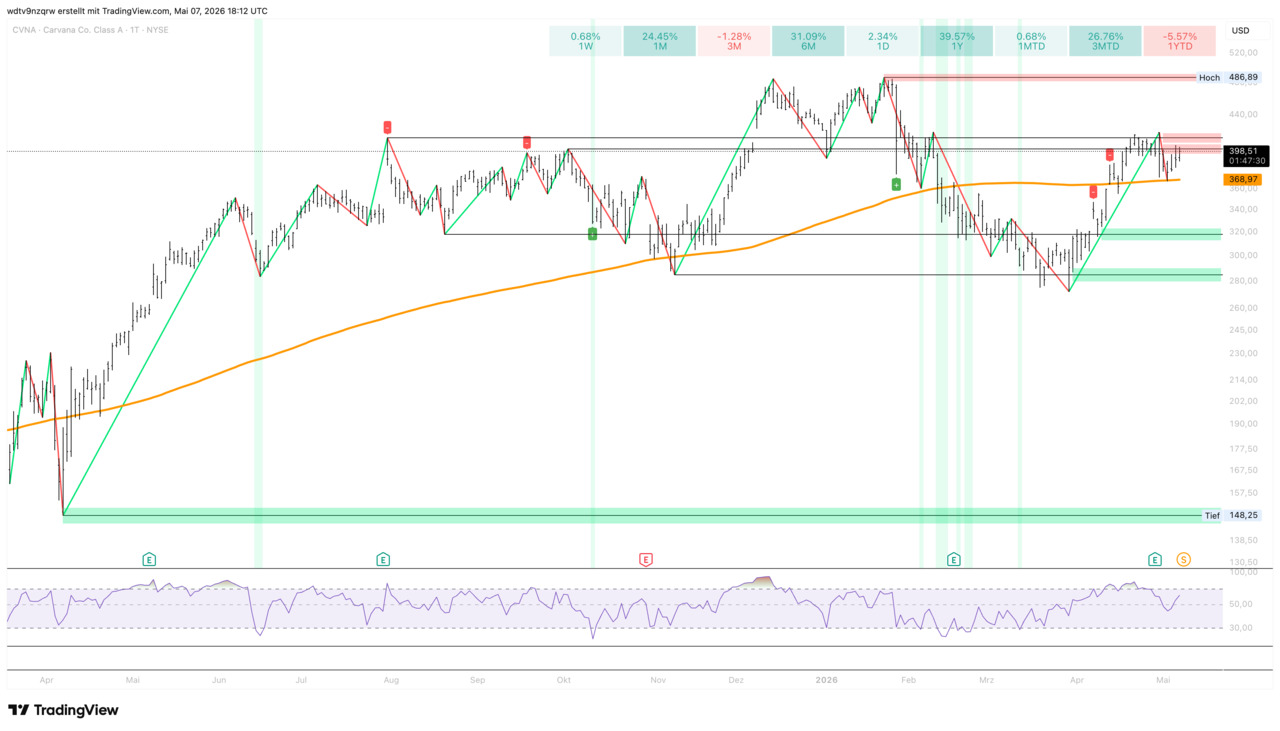Select the 1M 24.45% performance box

click(x=659, y=41)
